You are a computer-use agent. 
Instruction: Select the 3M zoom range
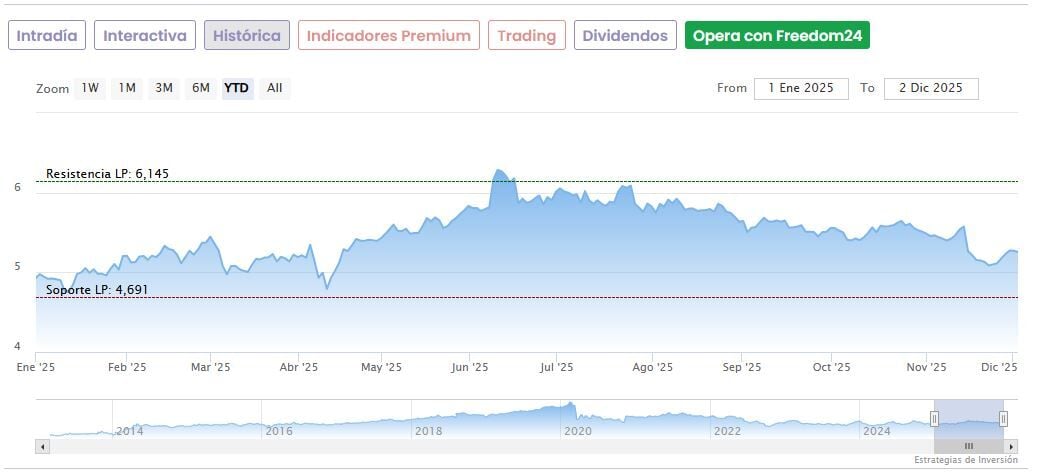(164, 88)
